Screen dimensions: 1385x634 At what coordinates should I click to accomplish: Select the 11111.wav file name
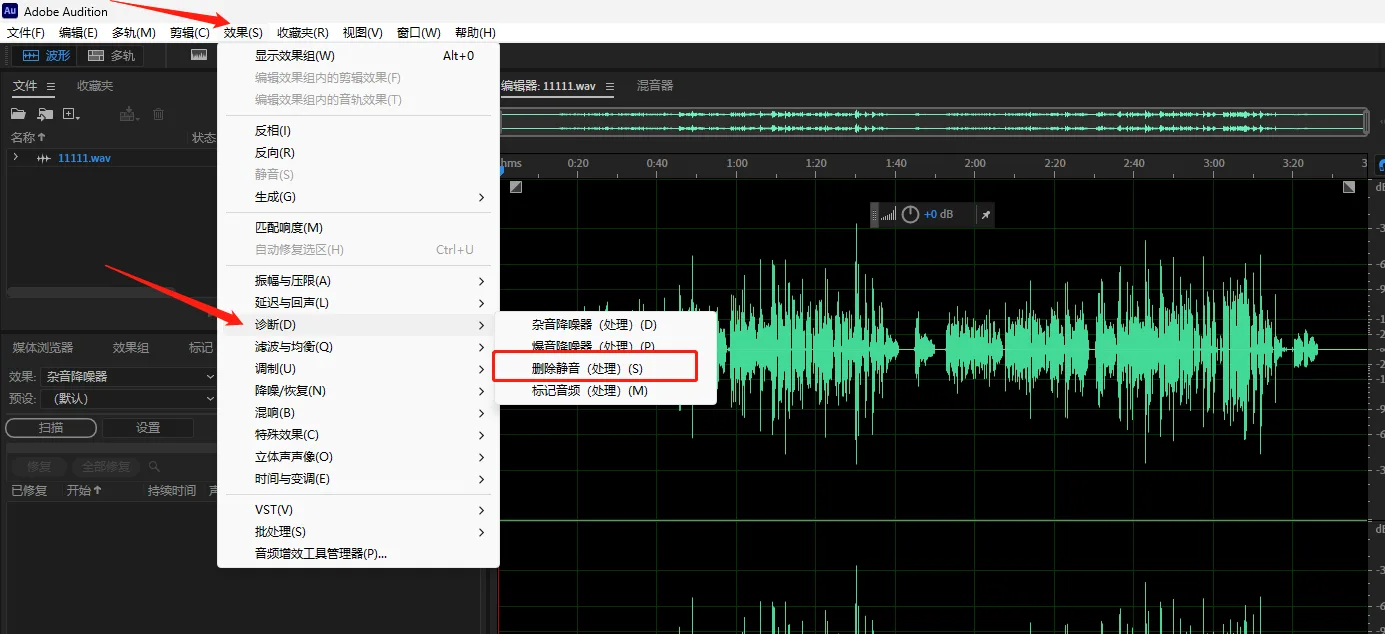point(84,158)
